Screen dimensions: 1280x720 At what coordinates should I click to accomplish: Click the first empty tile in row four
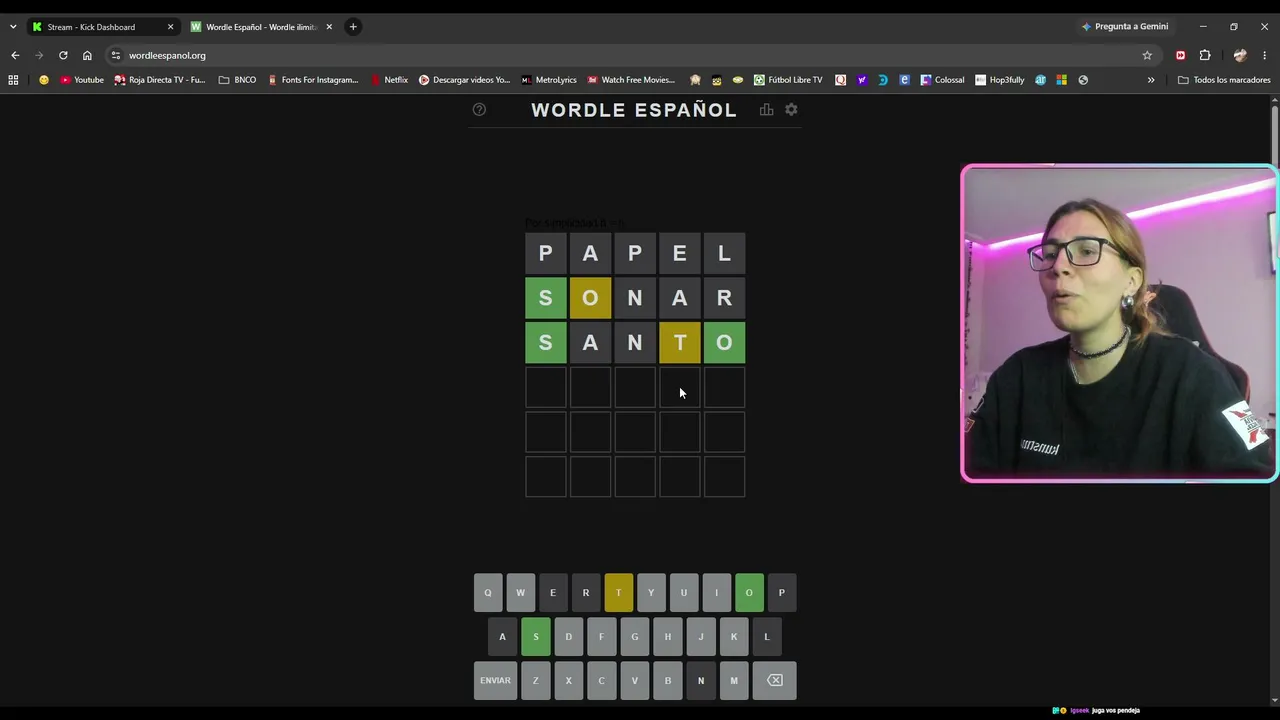coord(546,387)
